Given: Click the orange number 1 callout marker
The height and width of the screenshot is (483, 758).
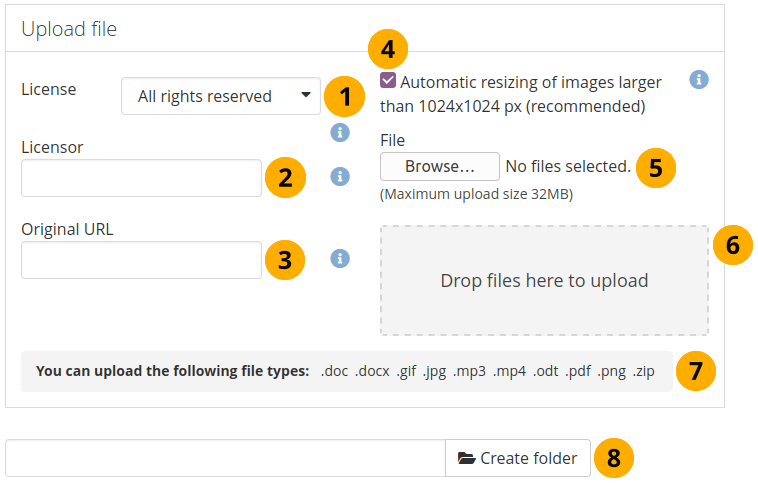Looking at the screenshot, I should (345, 97).
